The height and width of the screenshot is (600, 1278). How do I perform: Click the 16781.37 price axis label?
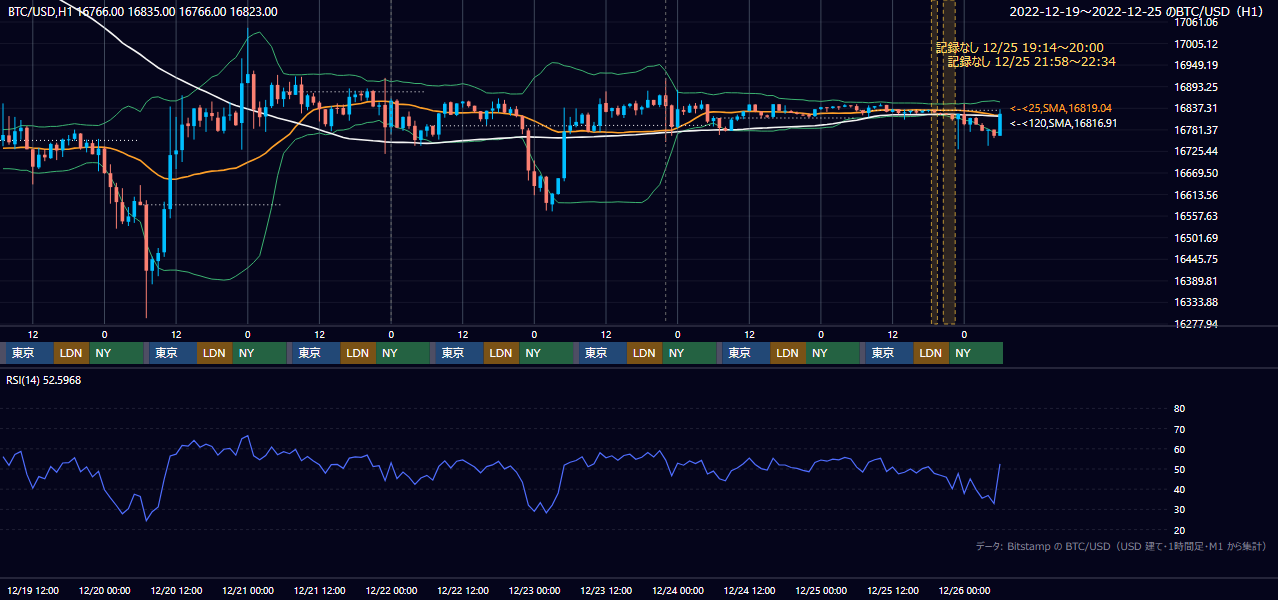pos(1195,130)
